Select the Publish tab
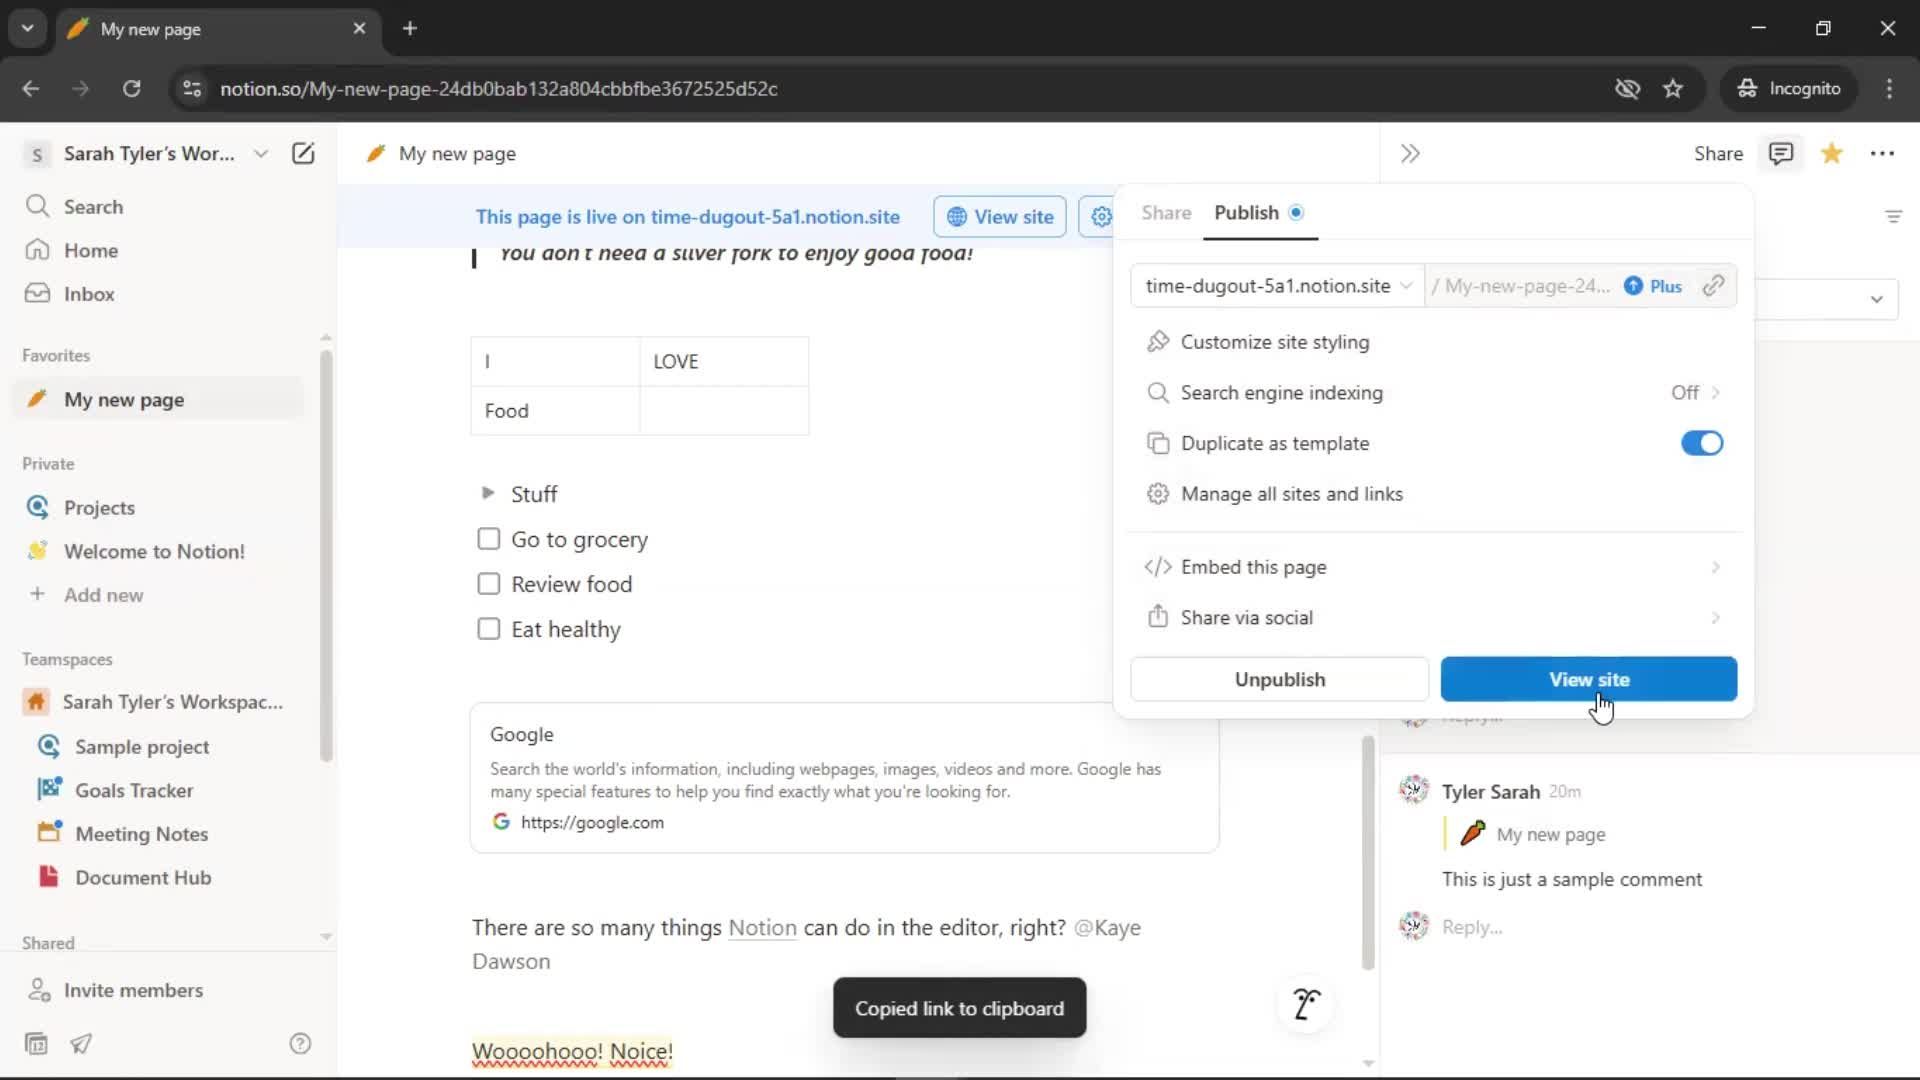Viewport: 1920px width, 1080px height. point(1259,213)
